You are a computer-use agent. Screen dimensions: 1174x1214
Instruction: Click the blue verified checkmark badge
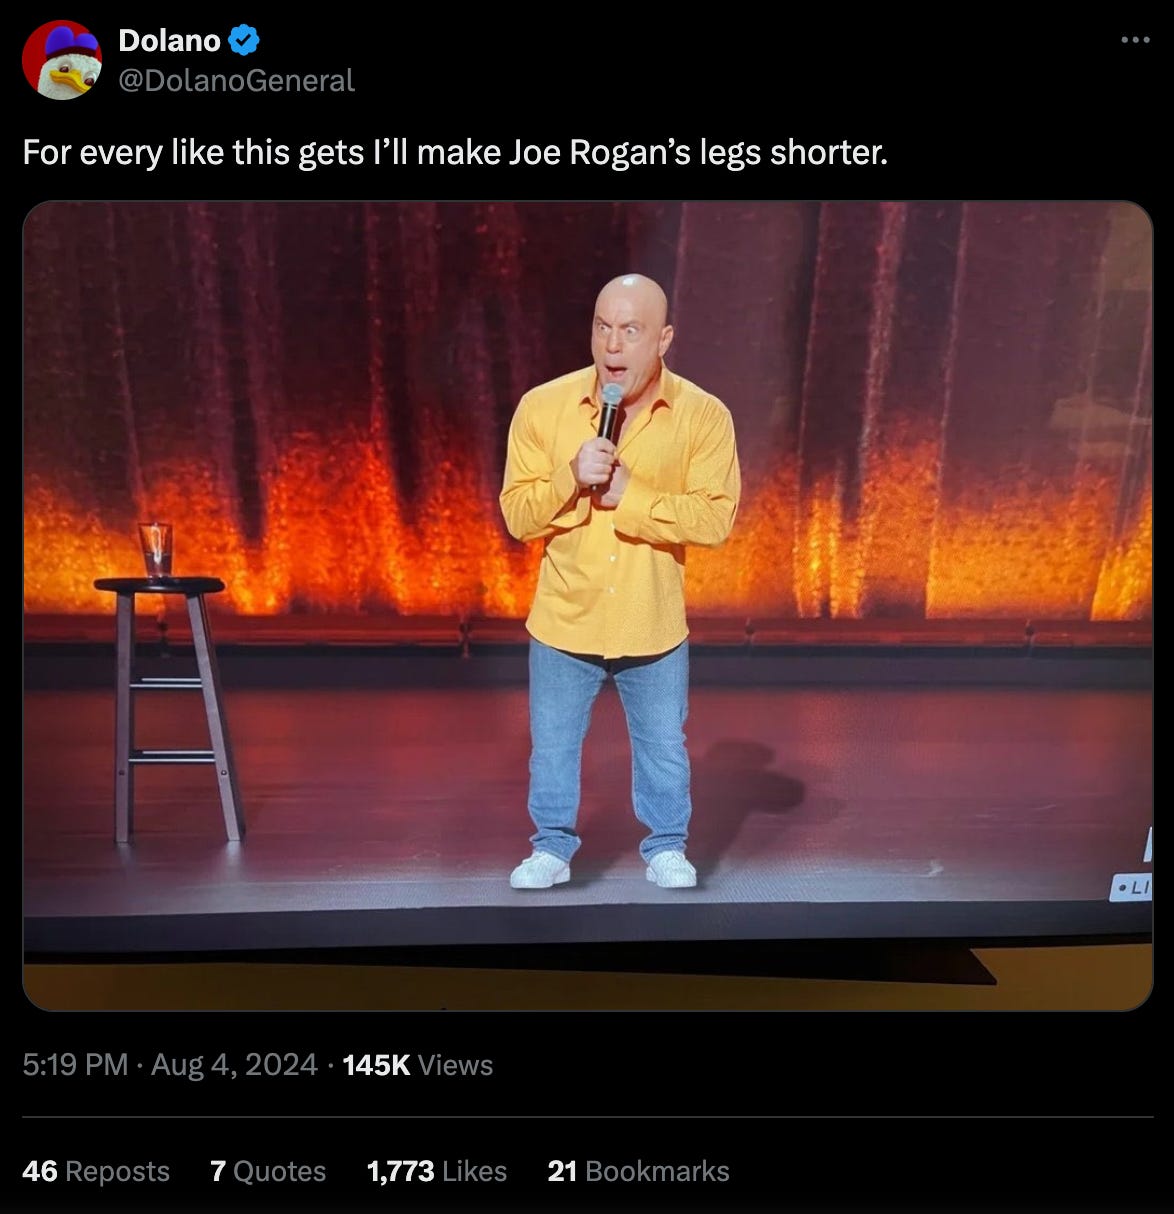coord(245,41)
